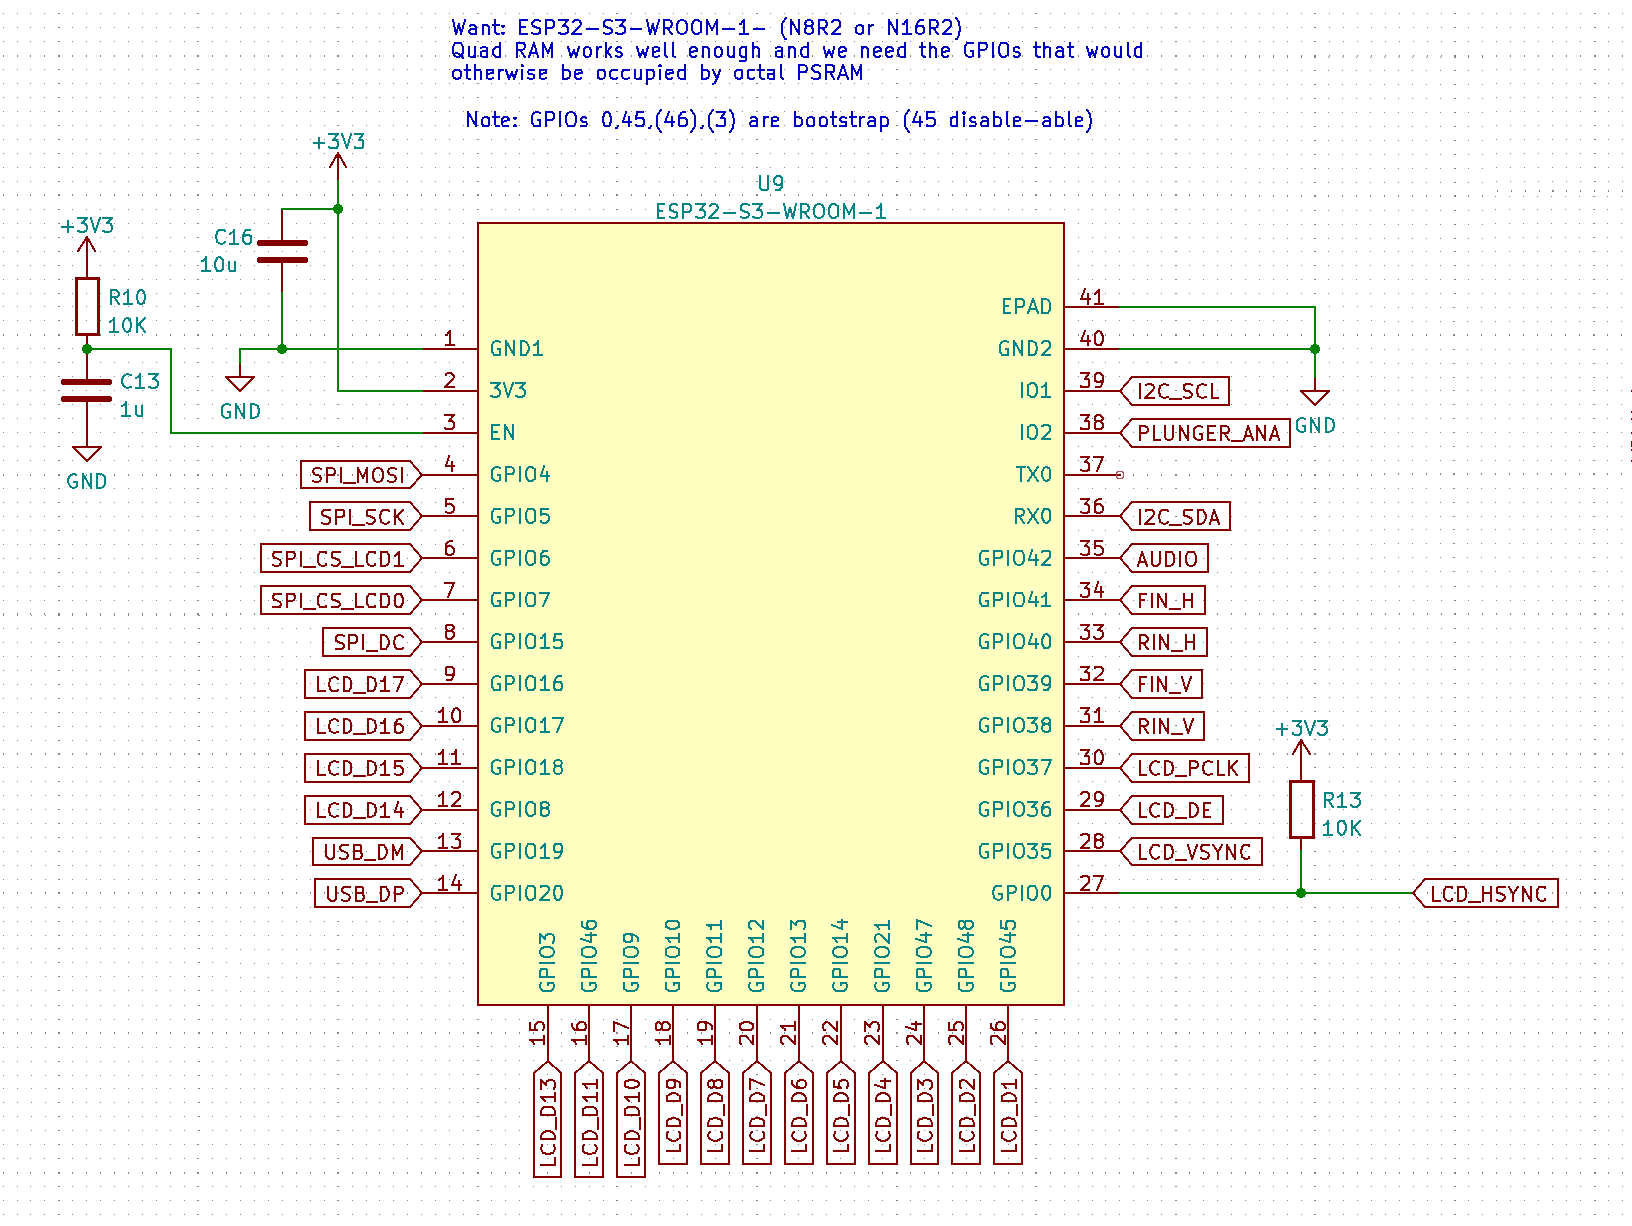This screenshot has width=1632, height=1226.
Task: Click the LCD_PCLK label on GPIO37
Action: click(1187, 768)
